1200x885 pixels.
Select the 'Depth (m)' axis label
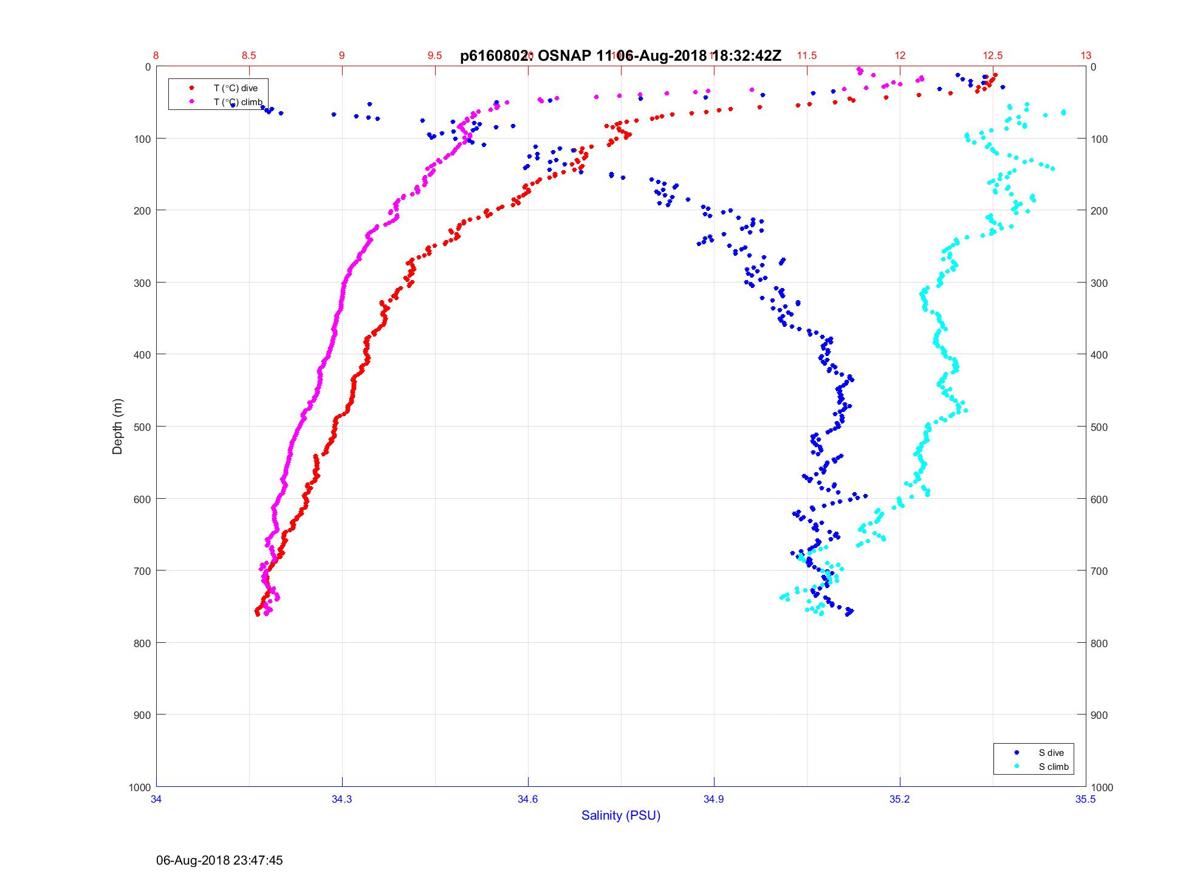click(118, 426)
